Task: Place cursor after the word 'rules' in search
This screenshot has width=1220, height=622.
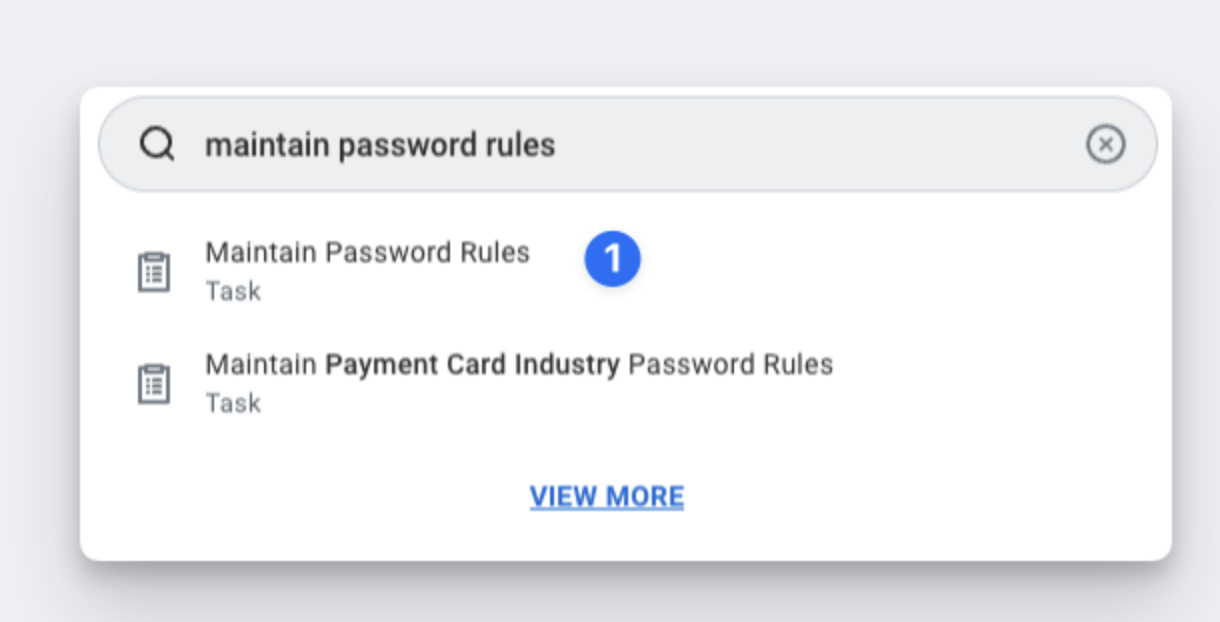Action: pos(557,146)
